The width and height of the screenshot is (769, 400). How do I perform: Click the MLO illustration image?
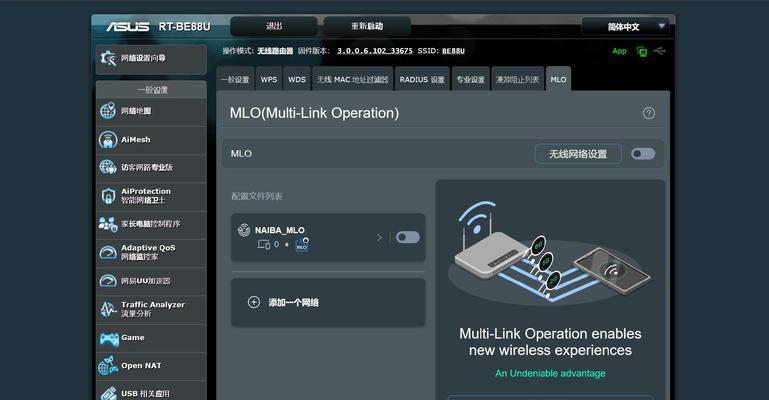[x=550, y=251]
